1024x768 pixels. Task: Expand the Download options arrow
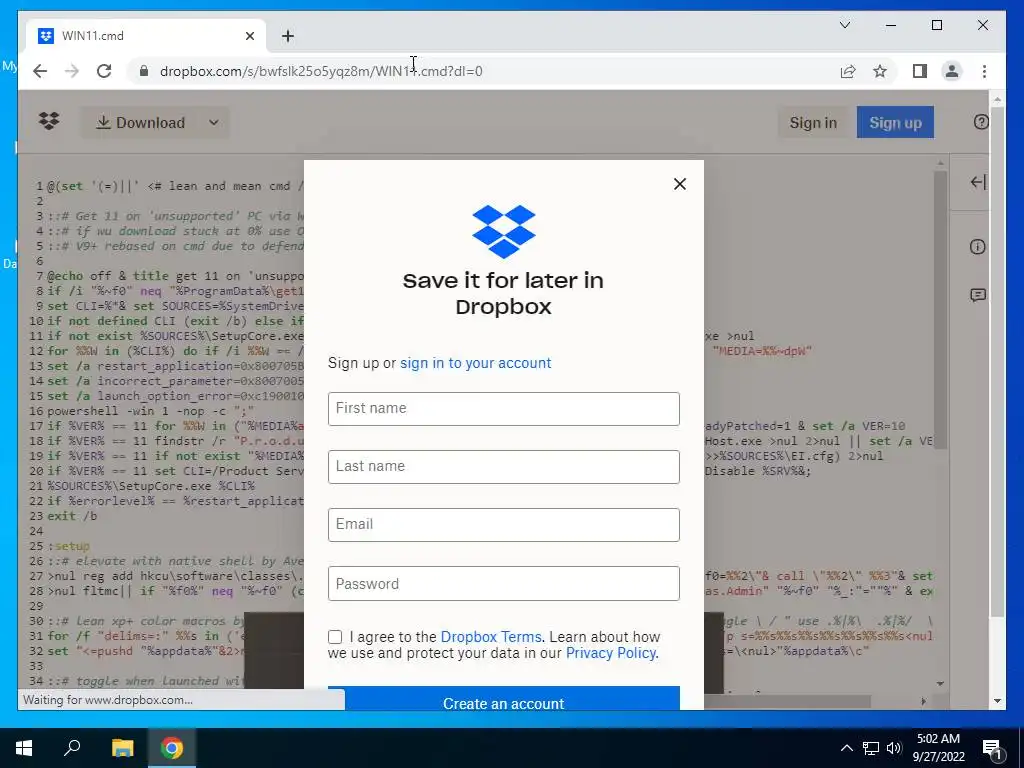214,123
